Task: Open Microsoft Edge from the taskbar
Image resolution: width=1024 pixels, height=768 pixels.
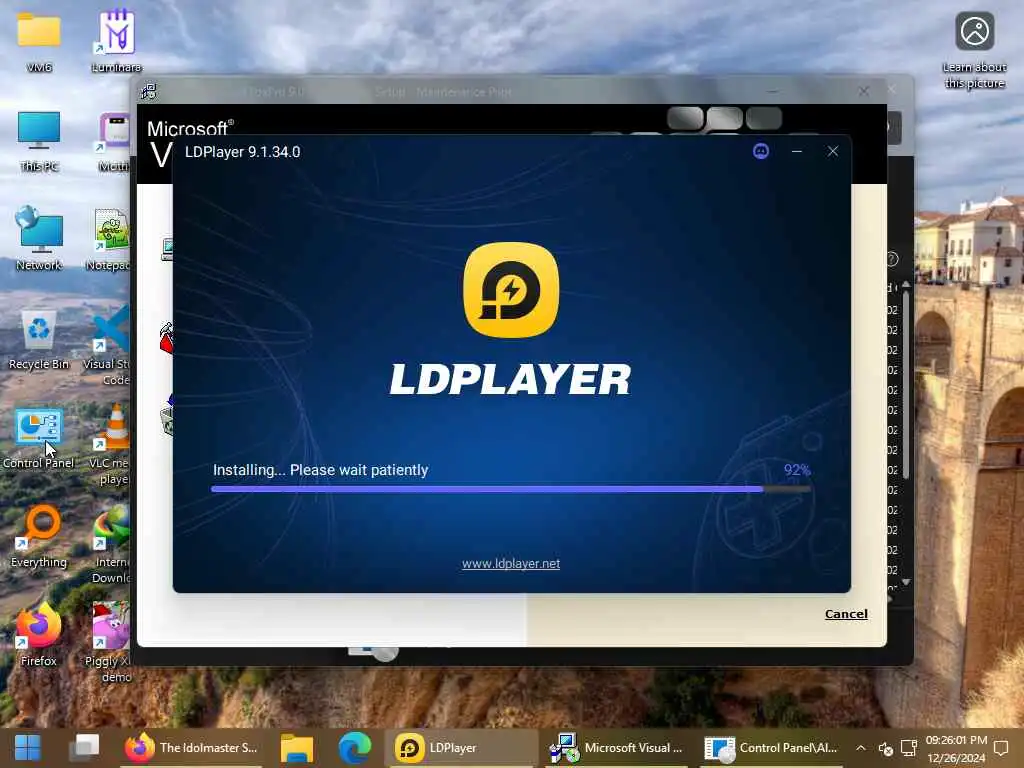Action: point(354,748)
